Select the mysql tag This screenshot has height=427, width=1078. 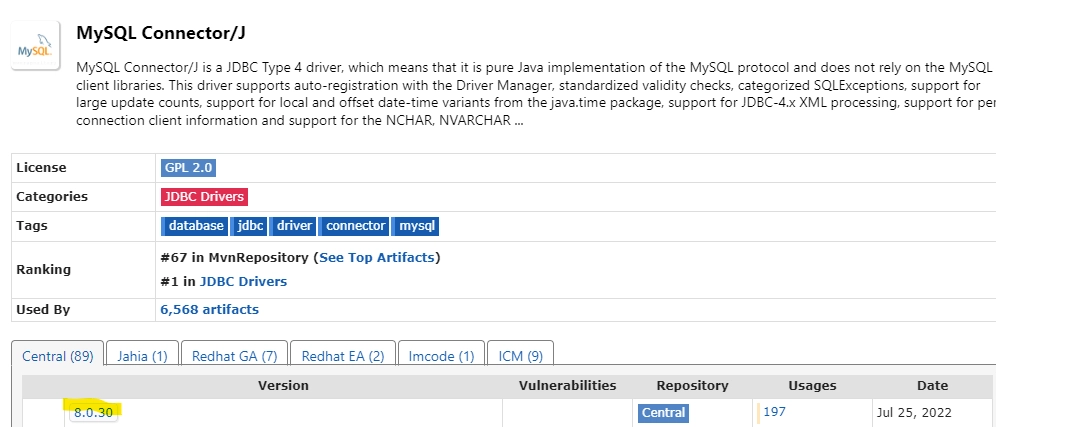[x=417, y=226]
